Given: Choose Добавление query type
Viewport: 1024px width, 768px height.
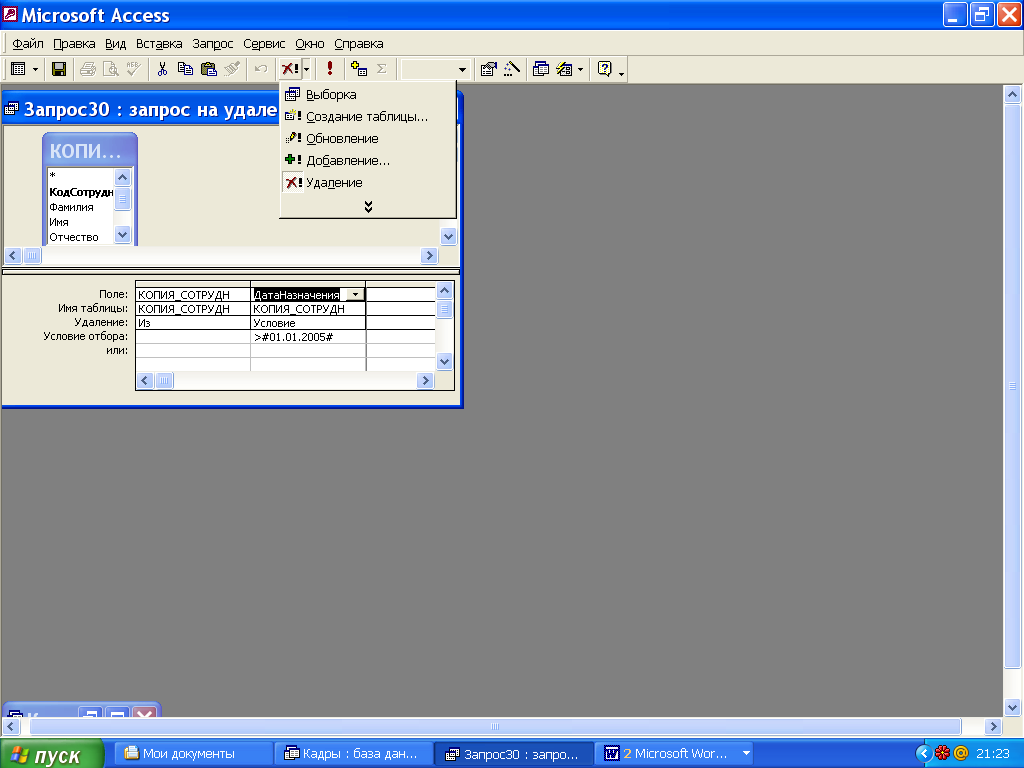Looking at the screenshot, I should pyautogui.click(x=368, y=161).
